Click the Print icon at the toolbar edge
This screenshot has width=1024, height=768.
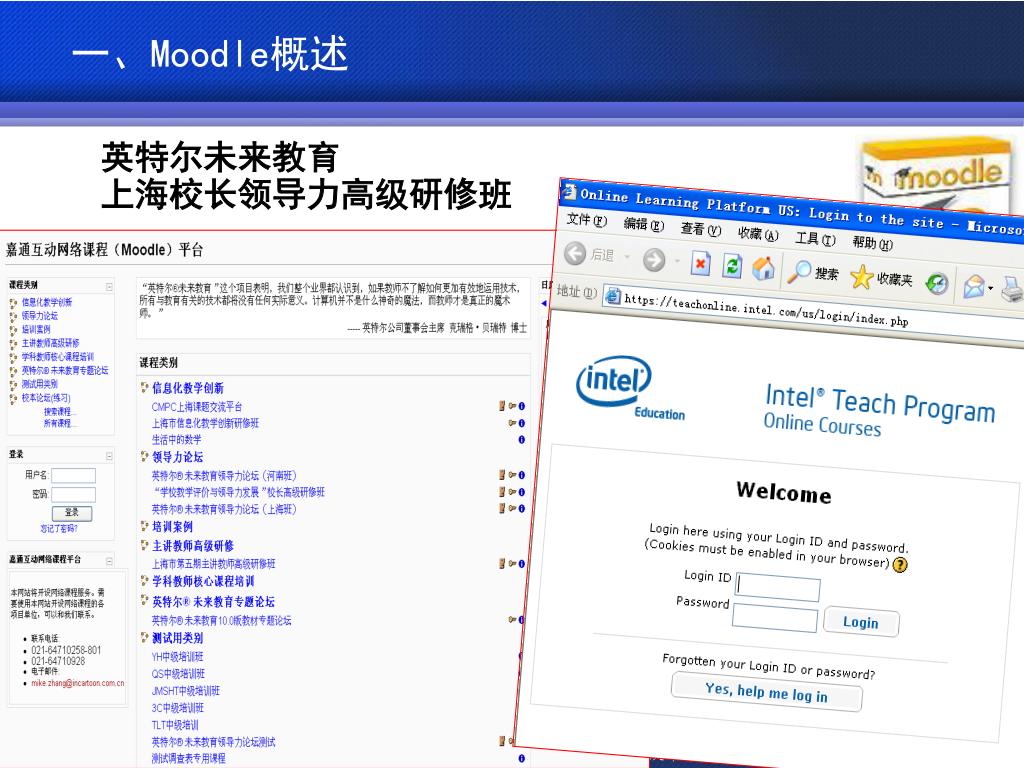pos(1013,288)
